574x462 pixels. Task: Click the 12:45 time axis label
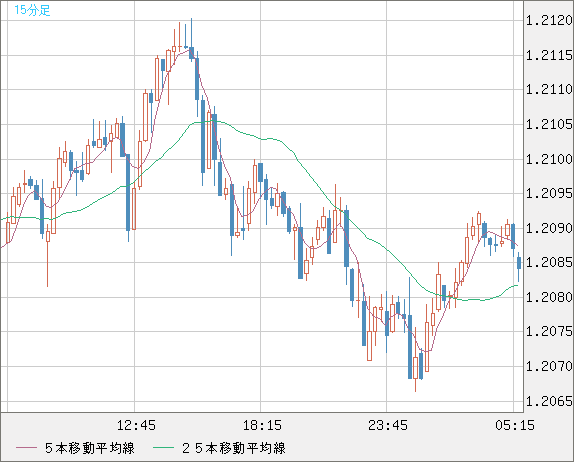[x=136, y=425]
